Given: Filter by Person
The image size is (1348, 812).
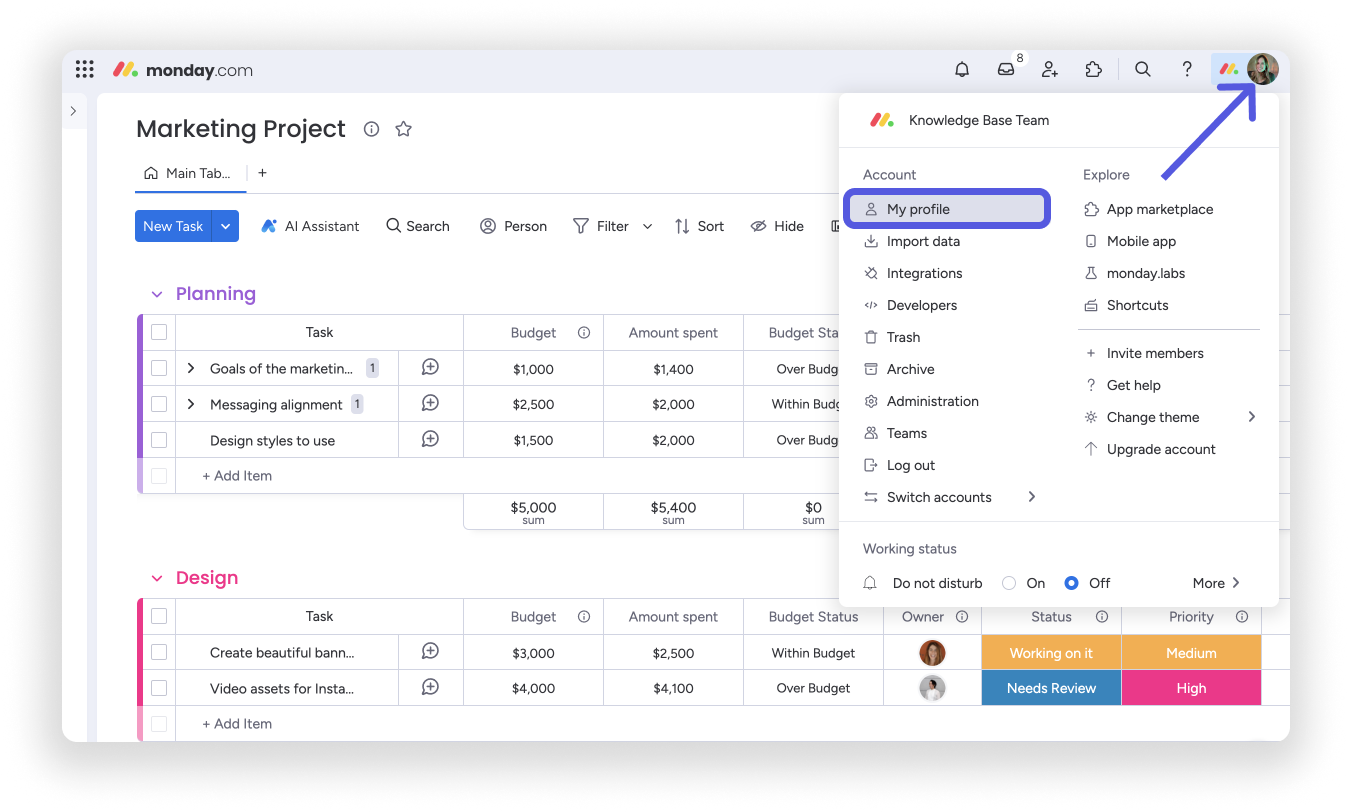Looking at the screenshot, I should 514,226.
